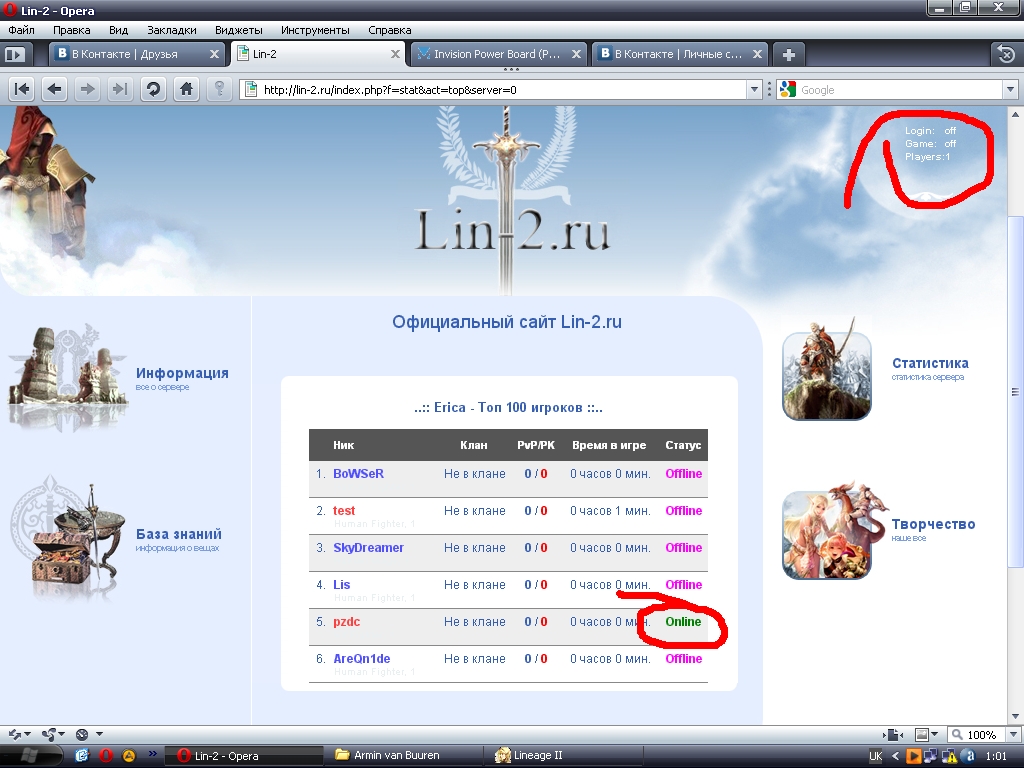The height and width of the screenshot is (768, 1024).
Task: Click the page vertical scrollbar thumb
Action: 1016,392
